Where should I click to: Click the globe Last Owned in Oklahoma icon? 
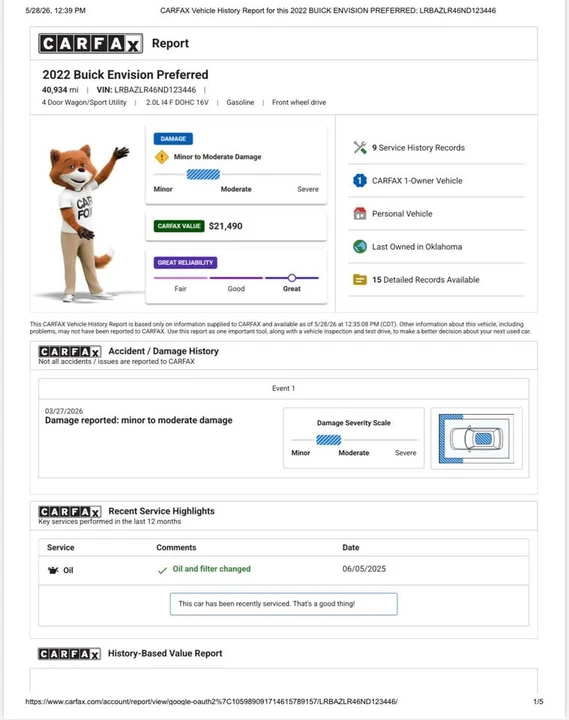(360, 247)
